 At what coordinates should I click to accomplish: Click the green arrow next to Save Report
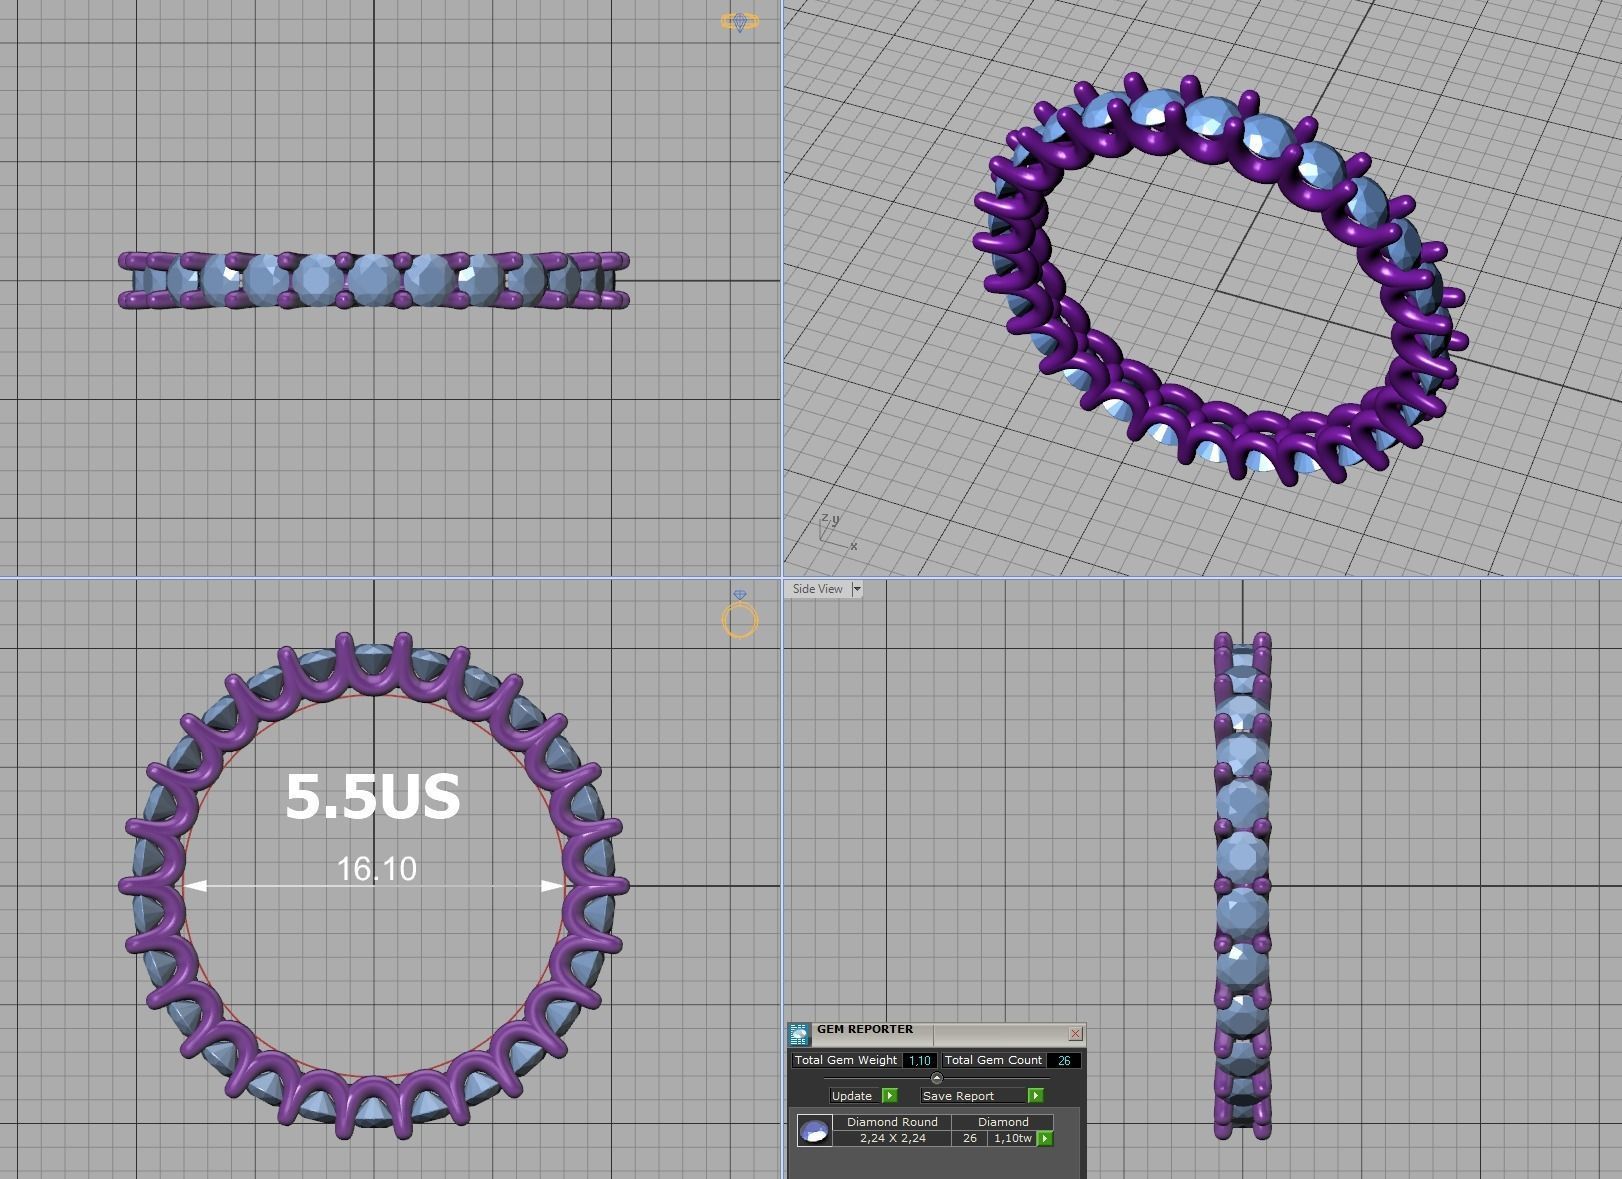(1035, 1096)
